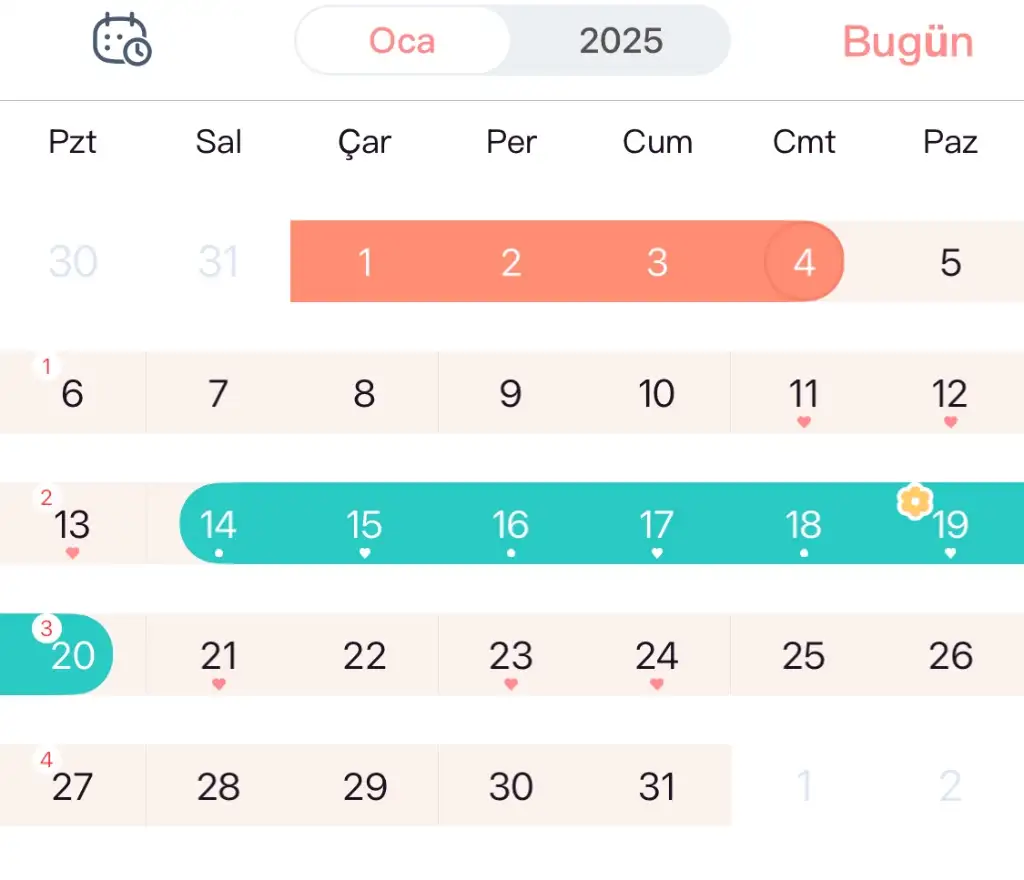Select January 31 on the calendar

(657, 787)
